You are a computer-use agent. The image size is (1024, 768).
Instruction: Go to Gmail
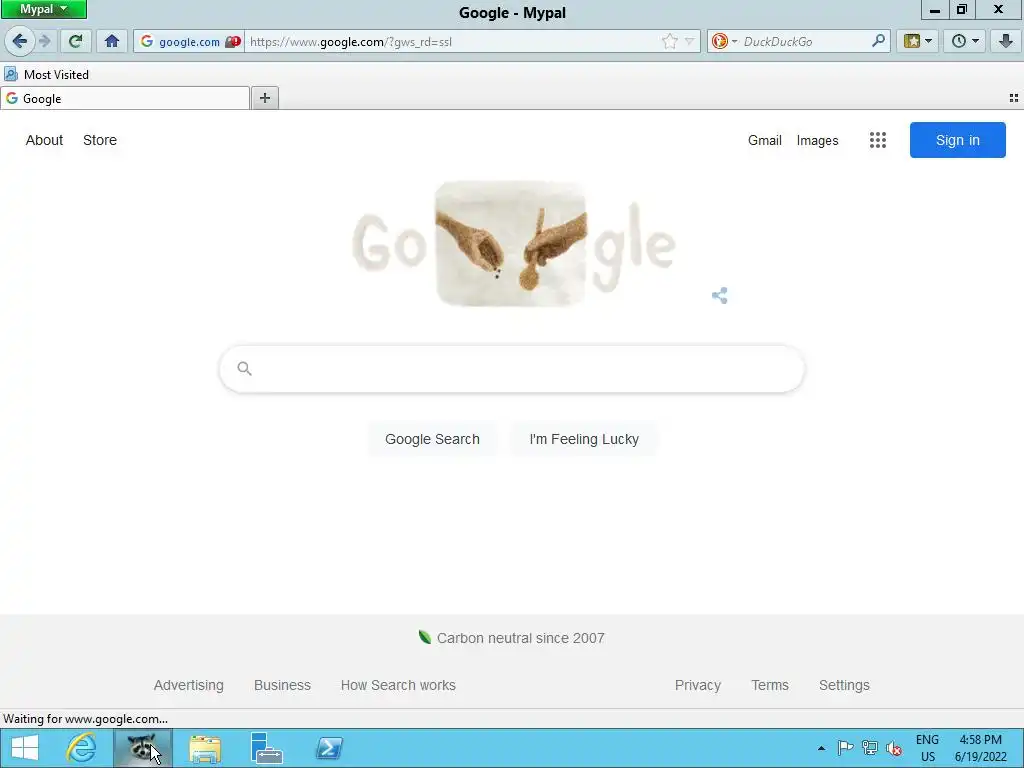click(x=765, y=140)
